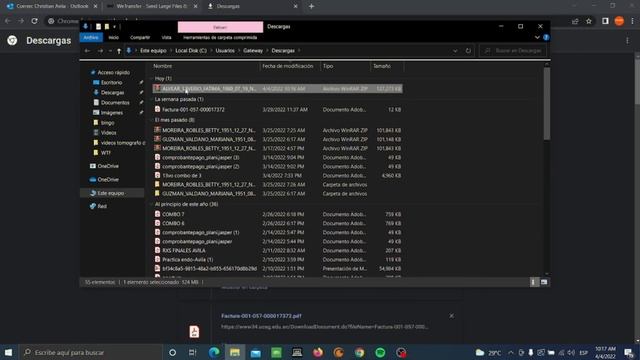The height and width of the screenshot is (360, 640).
Task: Open quick access toolbar dropdown arrow
Action: pyautogui.click(x=114, y=27)
